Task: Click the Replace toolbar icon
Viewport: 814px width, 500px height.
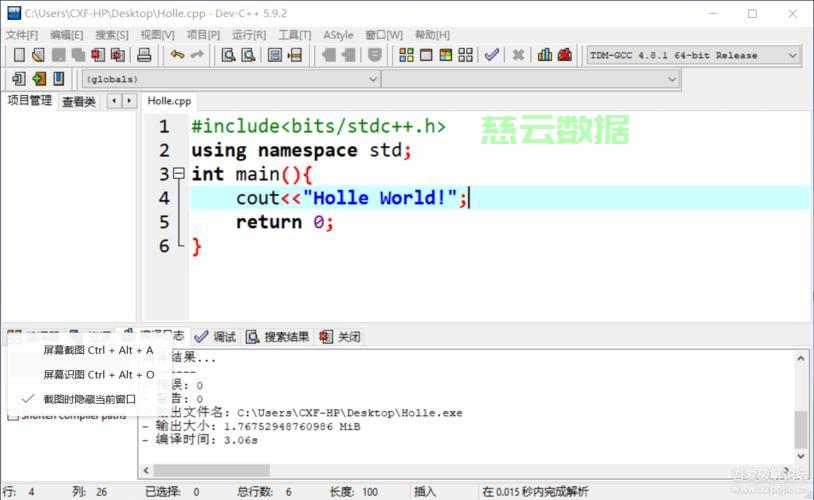Action: coord(249,55)
